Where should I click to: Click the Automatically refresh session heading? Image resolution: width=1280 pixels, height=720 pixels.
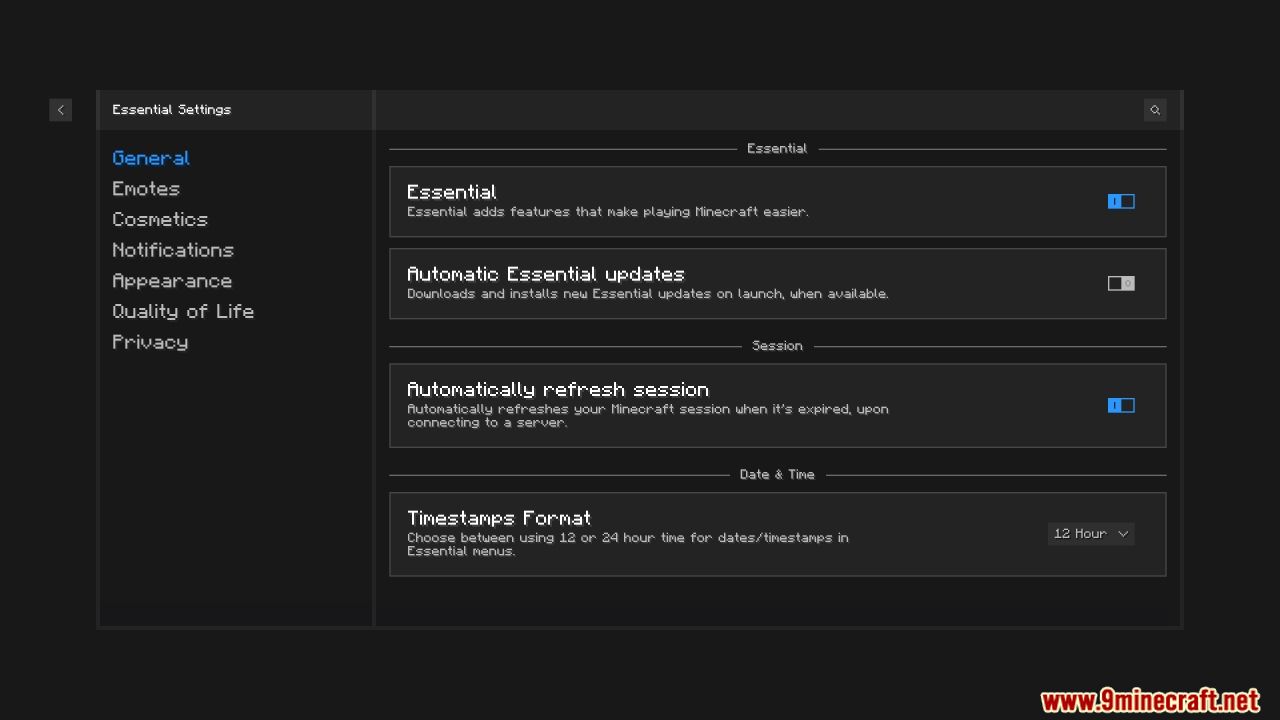[x=558, y=390]
